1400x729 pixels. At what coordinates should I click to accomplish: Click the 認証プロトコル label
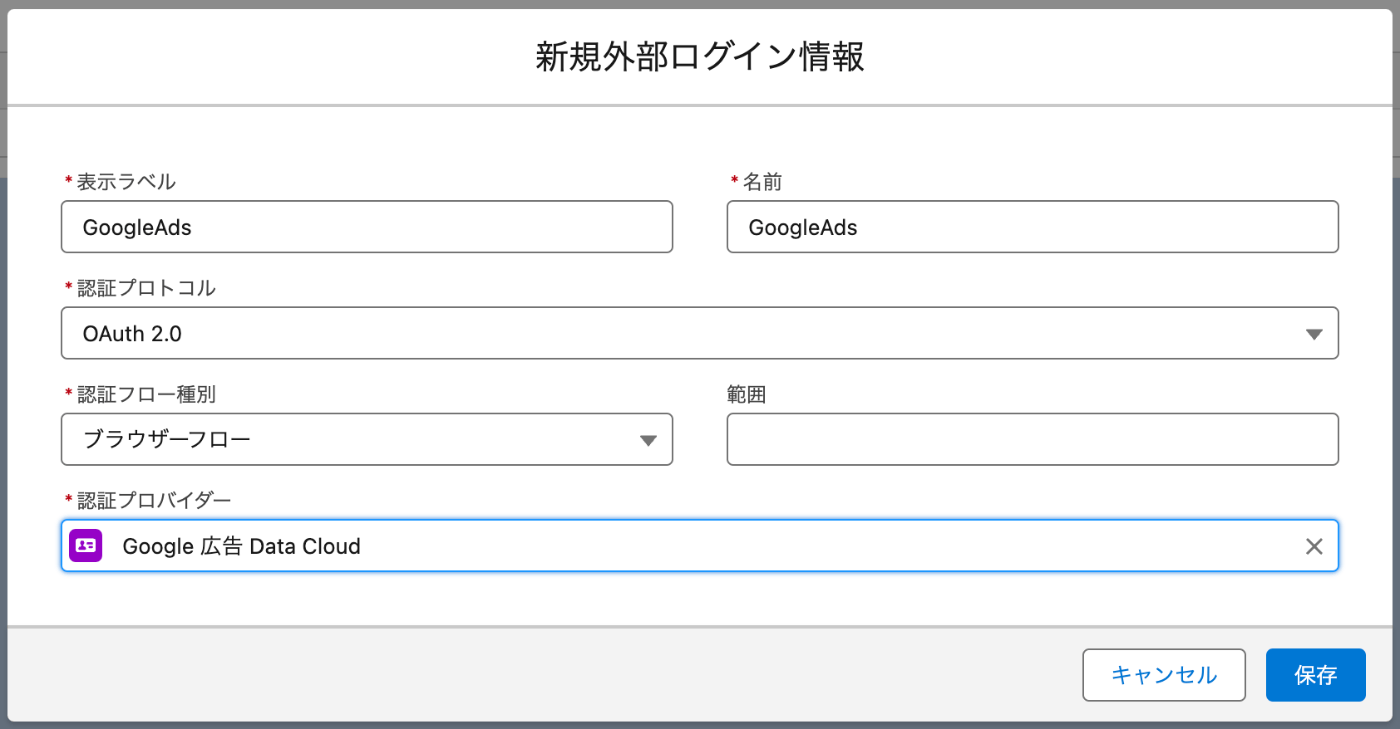146,288
